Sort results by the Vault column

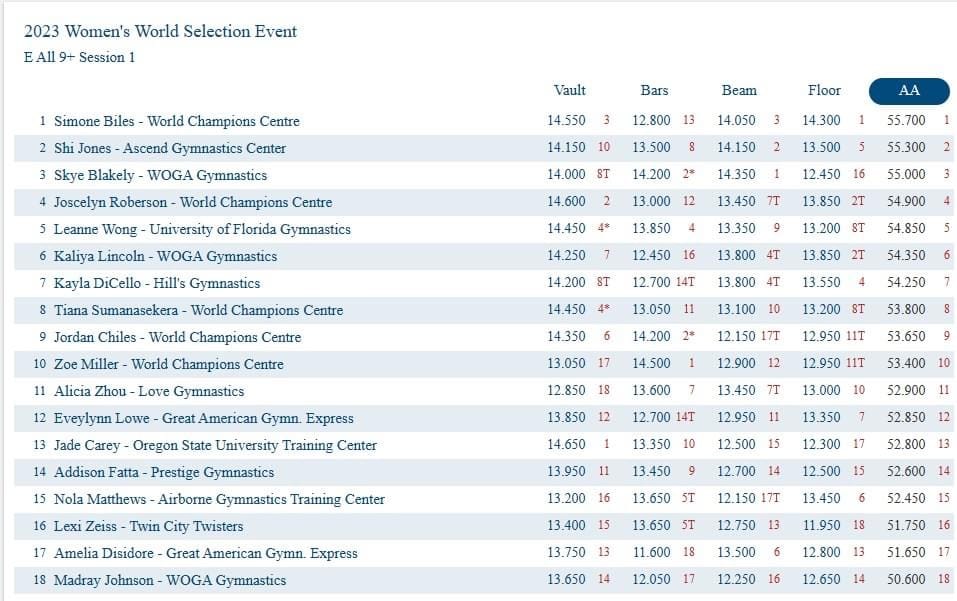coord(569,90)
